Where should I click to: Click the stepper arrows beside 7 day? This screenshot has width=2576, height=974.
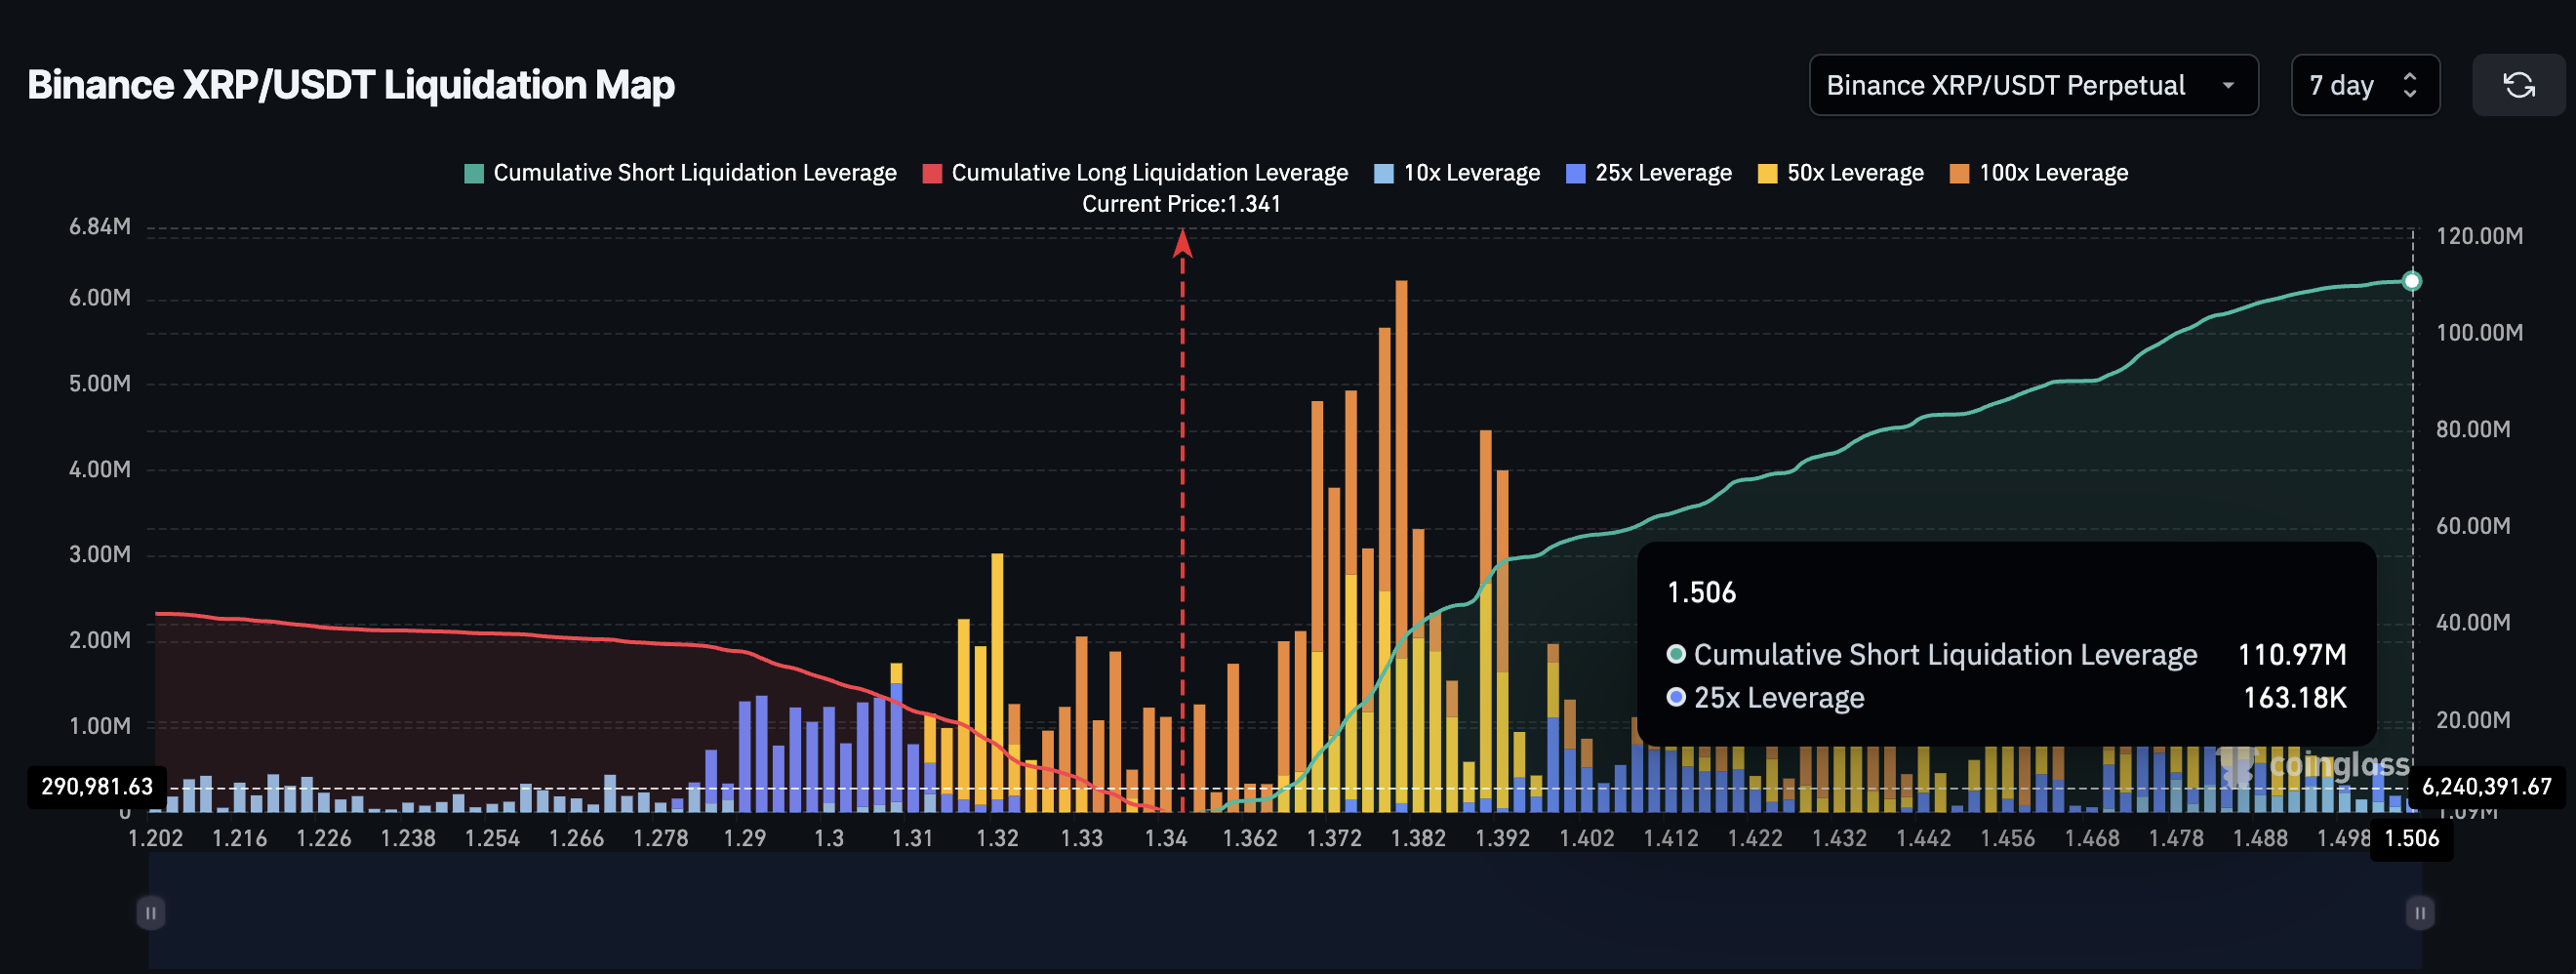(2410, 85)
